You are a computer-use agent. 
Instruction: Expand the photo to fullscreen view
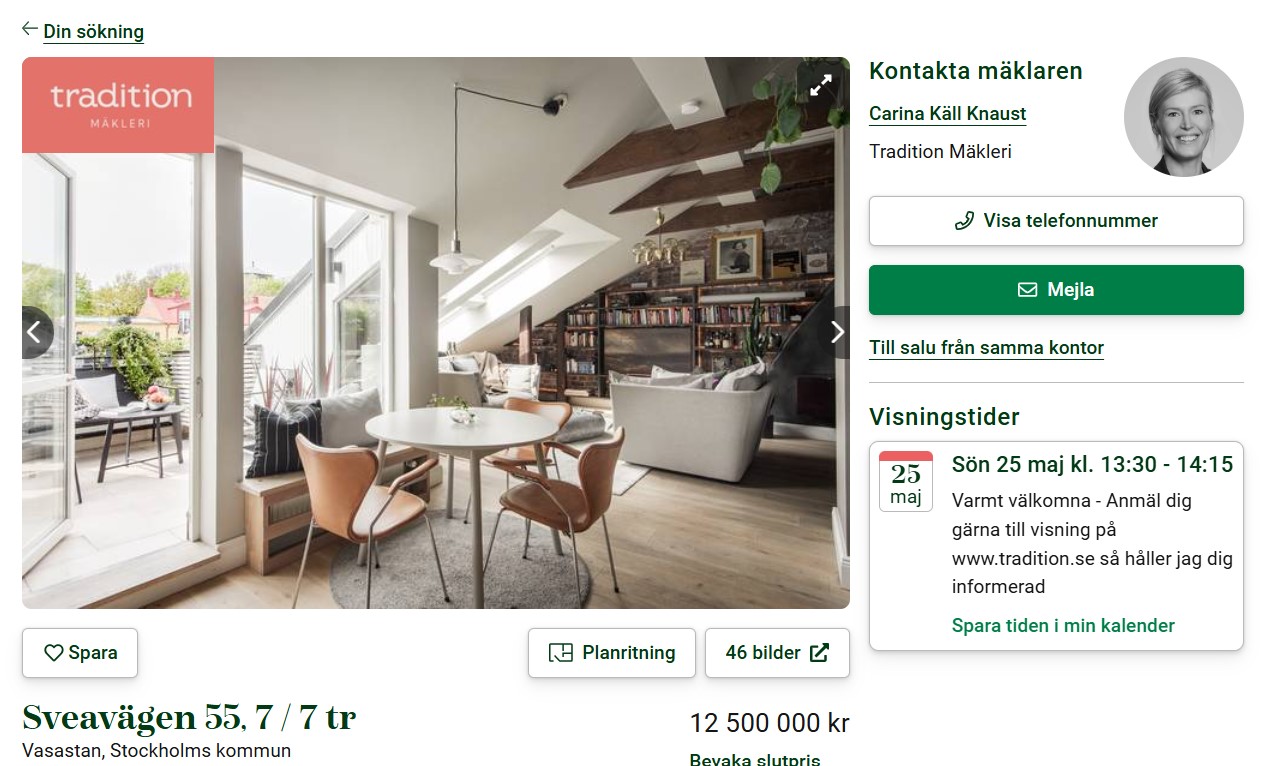tap(821, 86)
